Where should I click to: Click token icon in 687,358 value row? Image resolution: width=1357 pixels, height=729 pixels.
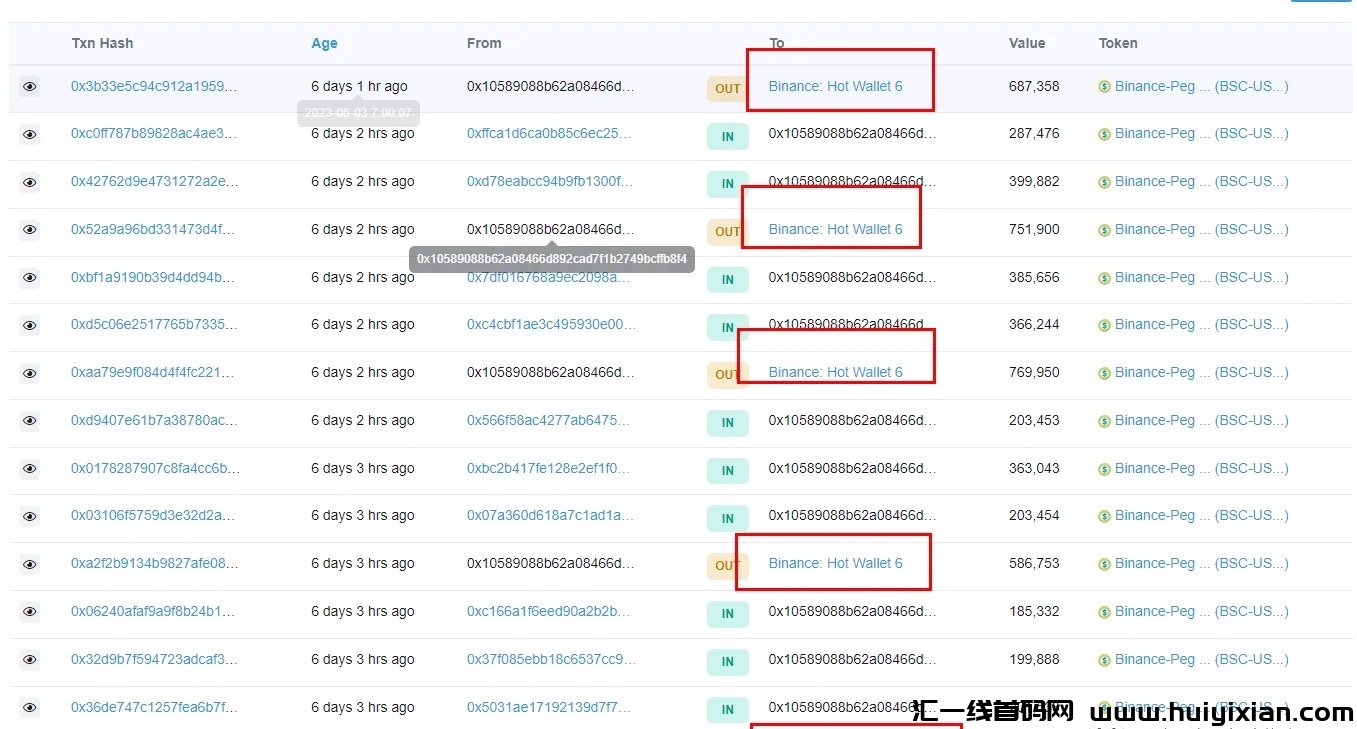[x=1105, y=87]
